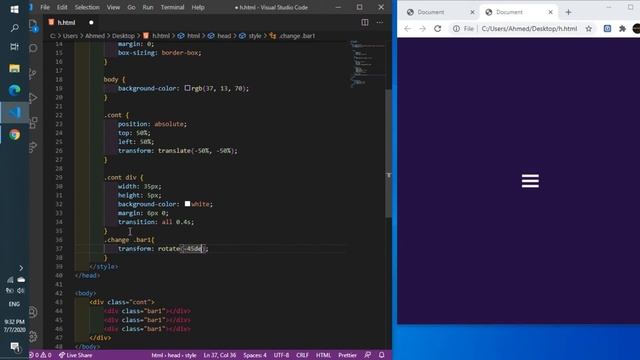The image size is (640, 360).
Task: Open Microsoft Edge from the taskbar
Action: (x=14, y=90)
